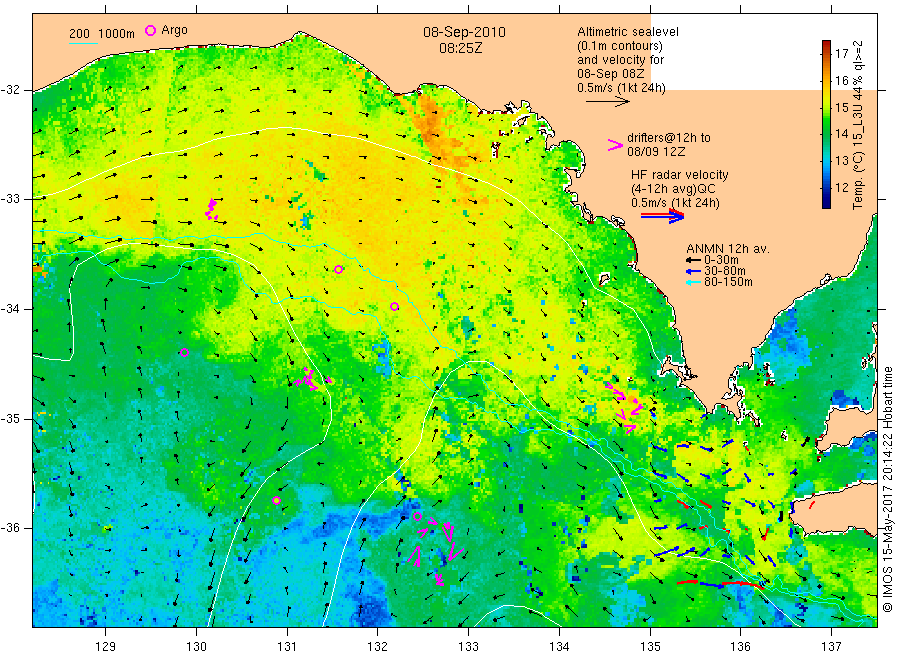Click the latitude axis label -33
The width and height of the screenshot is (900, 660).
(x=10, y=199)
